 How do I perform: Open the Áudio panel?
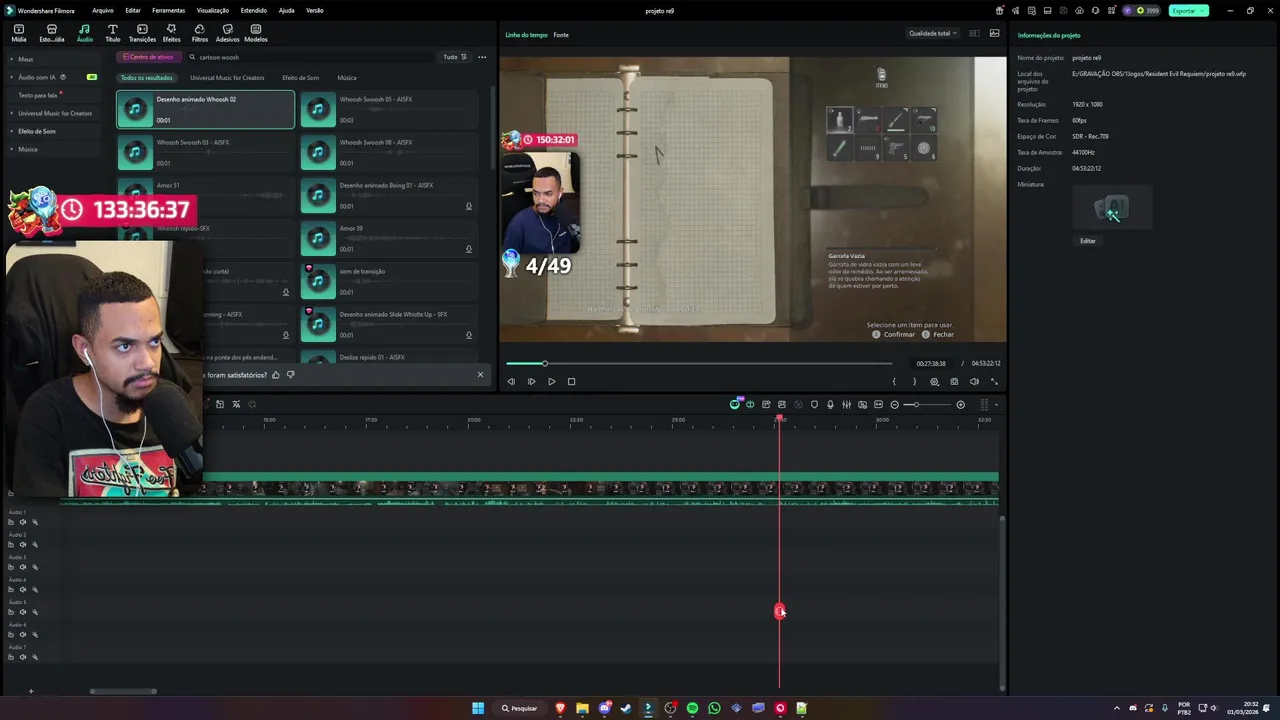[x=84, y=33]
